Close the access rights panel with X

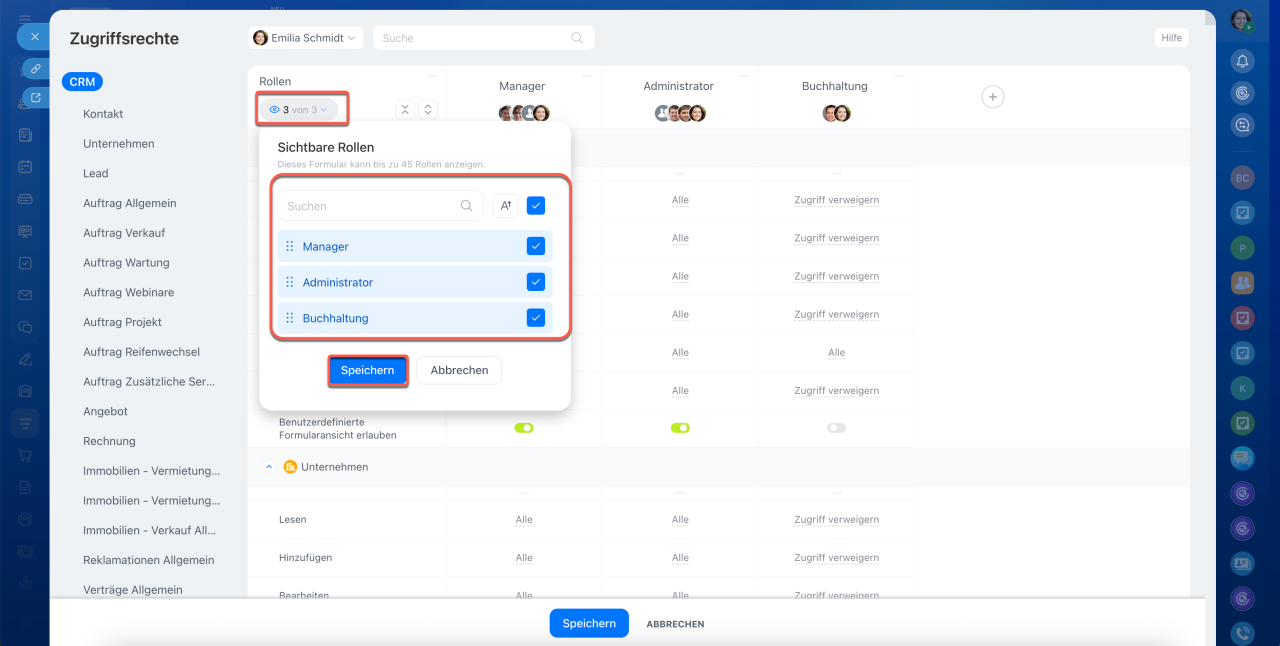click(x=34, y=37)
